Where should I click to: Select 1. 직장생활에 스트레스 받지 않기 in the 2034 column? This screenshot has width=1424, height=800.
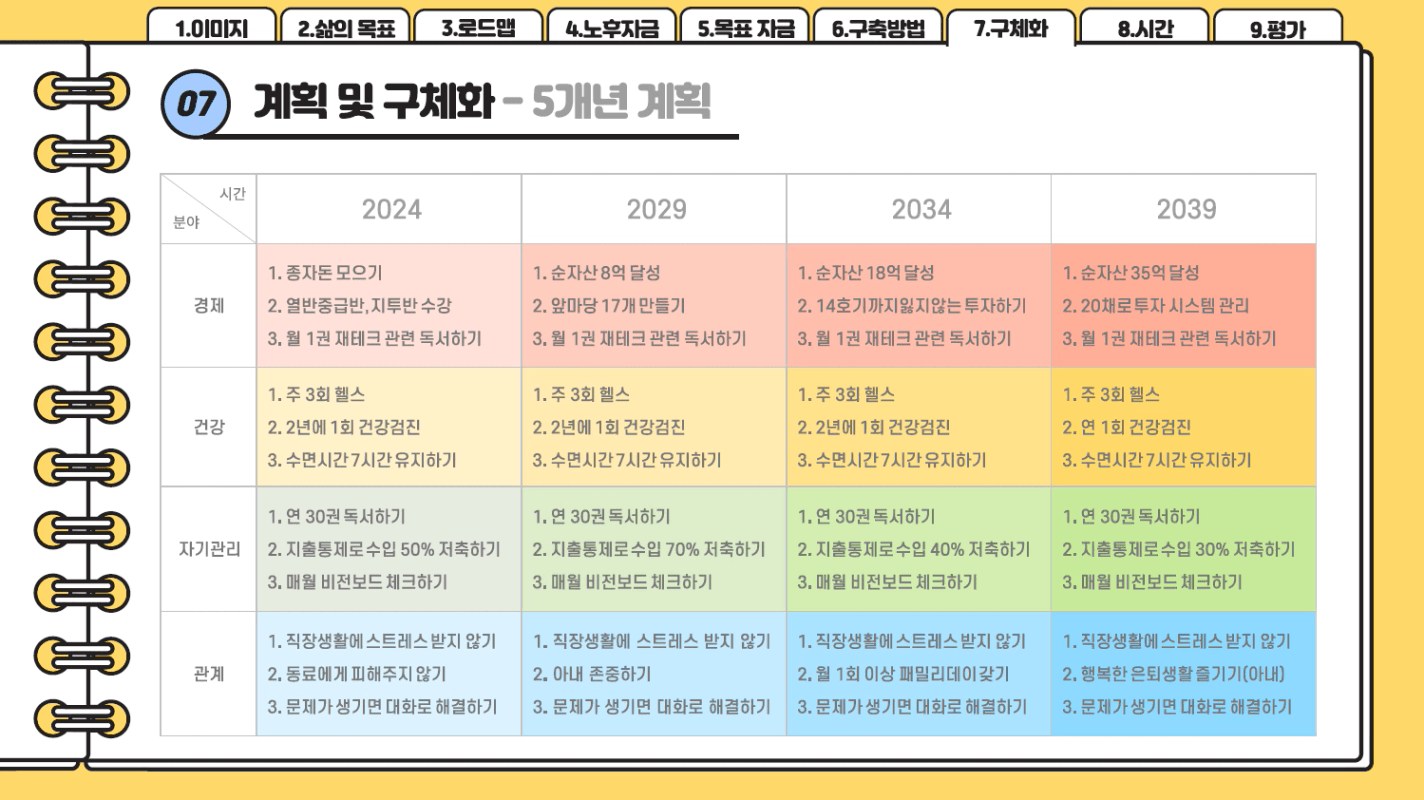click(911, 641)
